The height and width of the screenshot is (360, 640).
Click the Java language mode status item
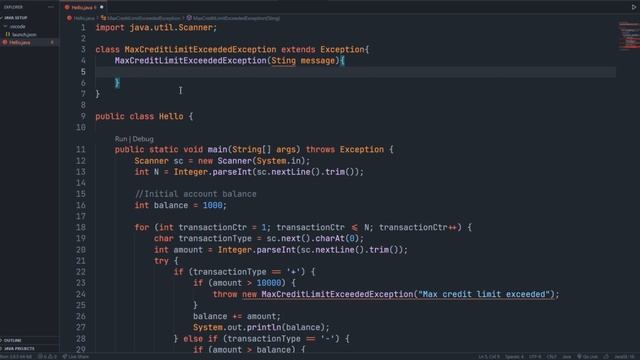pos(567,357)
